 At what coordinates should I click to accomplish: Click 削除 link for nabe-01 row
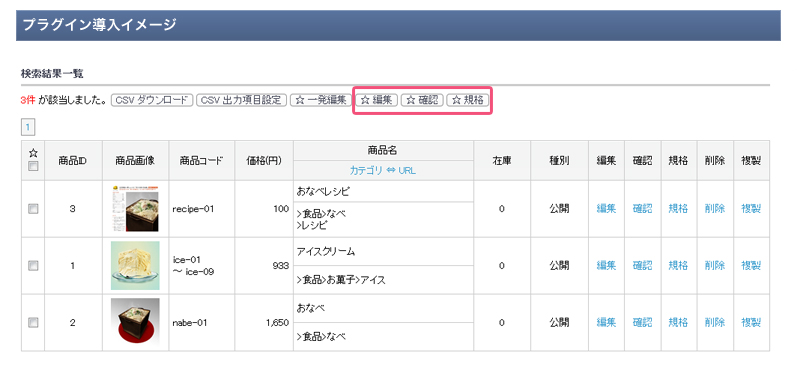715,322
